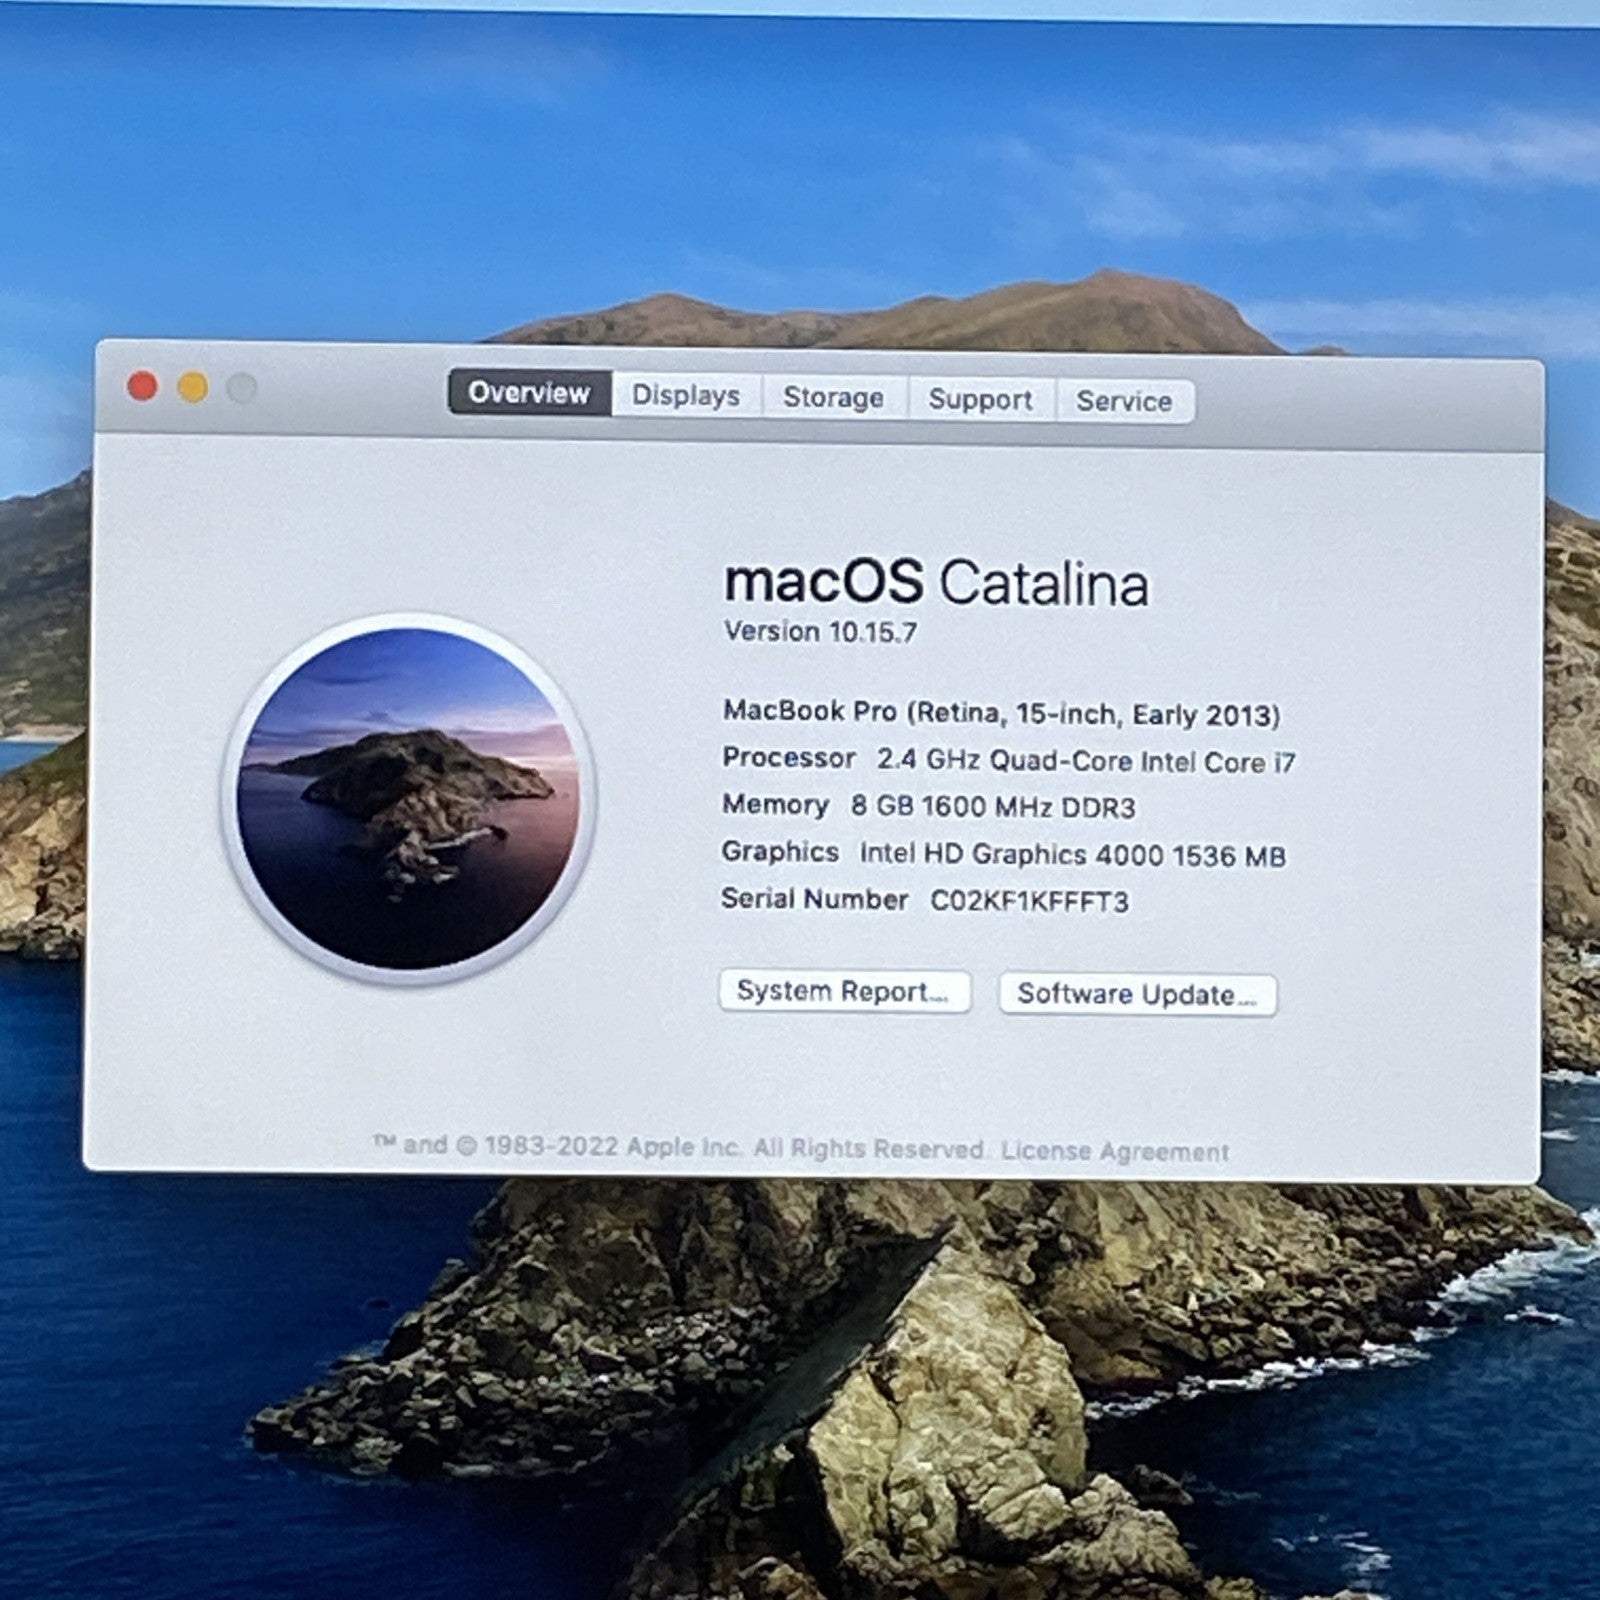
Task: Click the macOS Catalina heading
Action: click(x=936, y=583)
